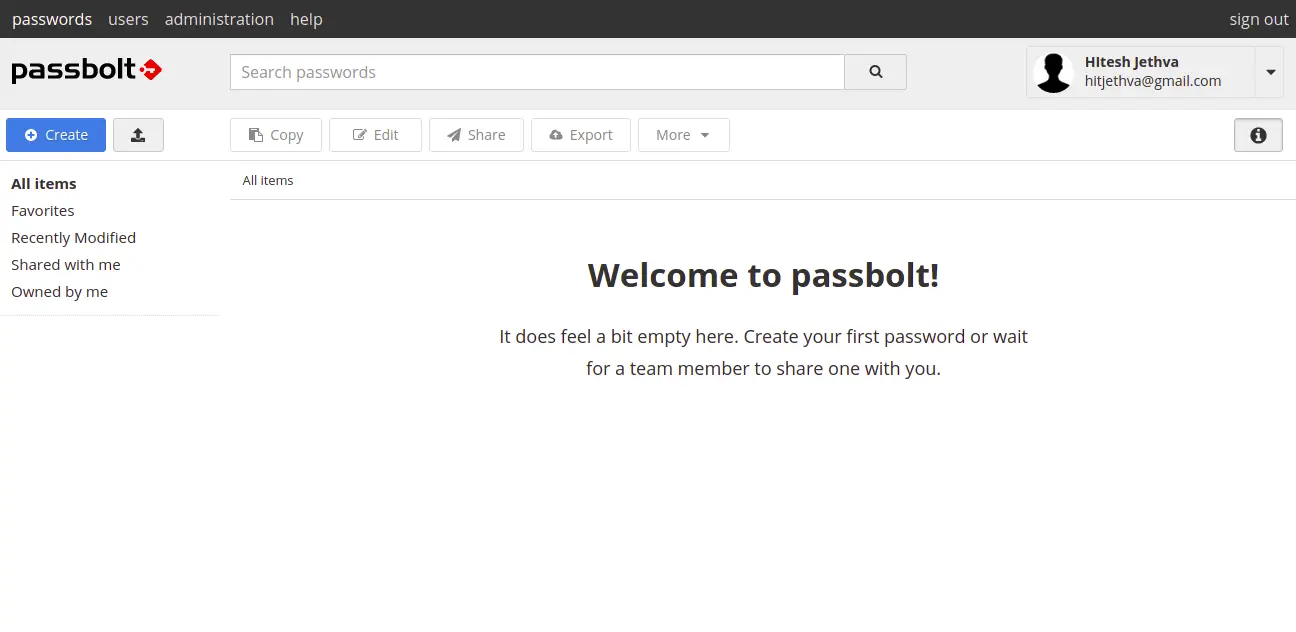This screenshot has height=632, width=1296.
Task: Expand the More dropdown menu
Action: (x=683, y=135)
